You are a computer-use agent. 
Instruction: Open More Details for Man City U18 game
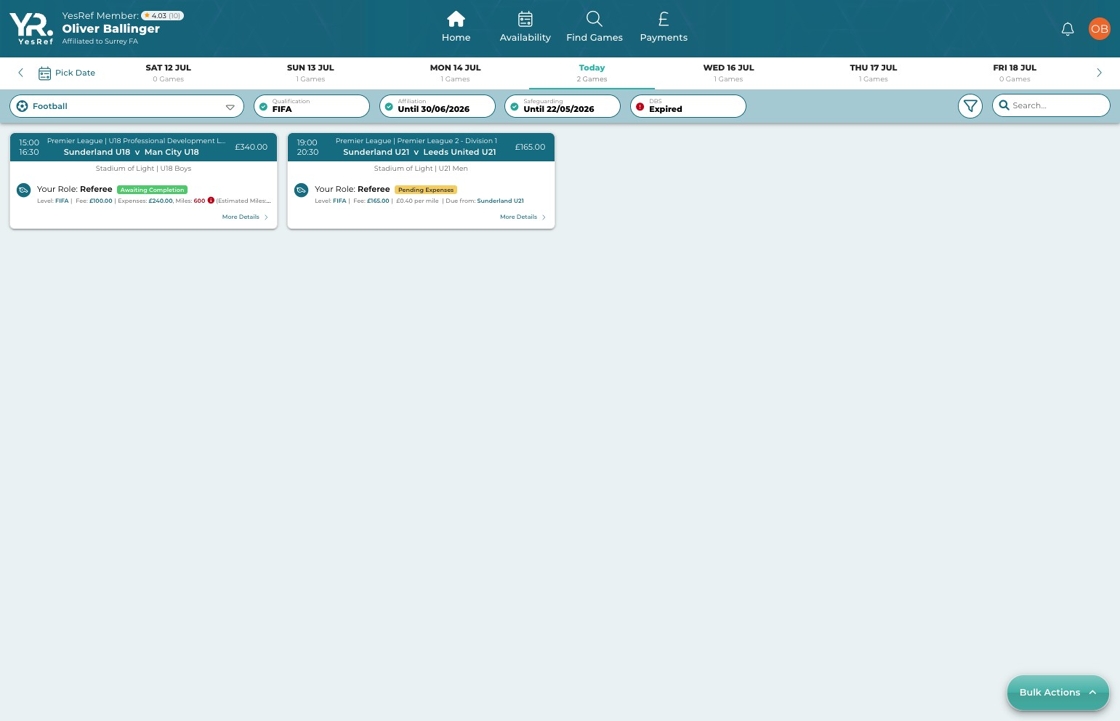[x=245, y=217]
